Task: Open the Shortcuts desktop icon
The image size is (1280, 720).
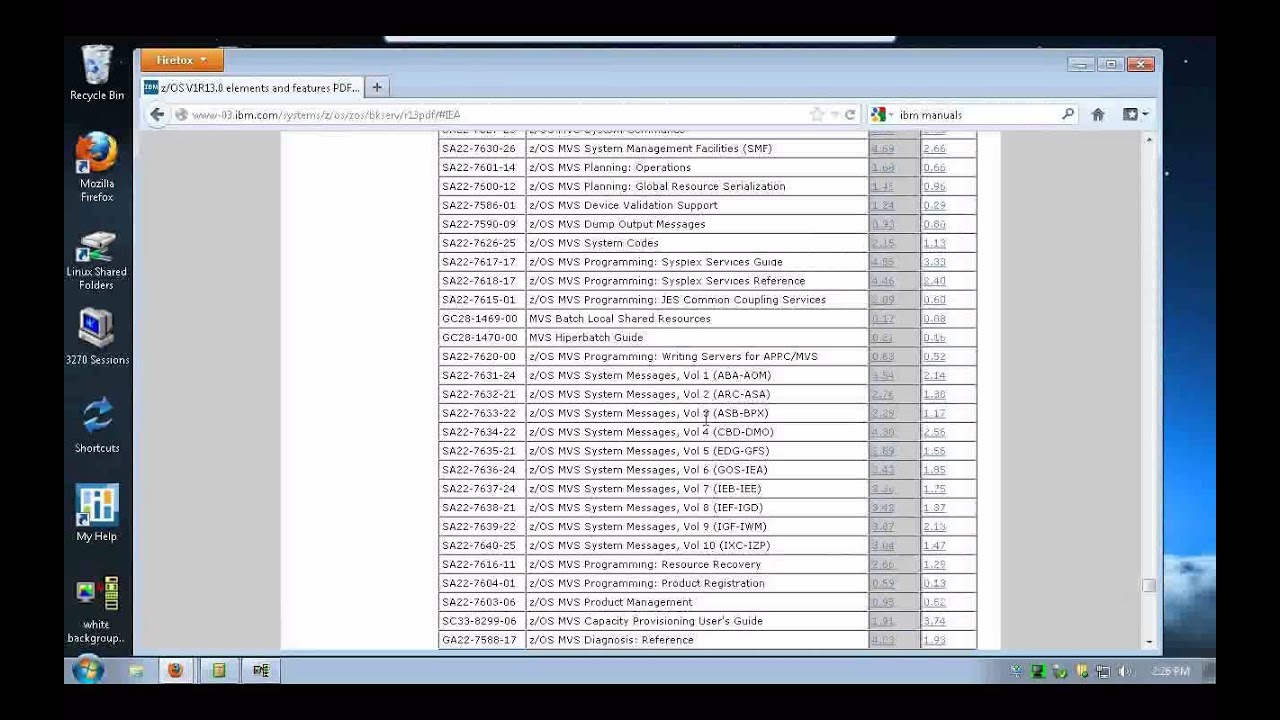Action: click(x=97, y=425)
